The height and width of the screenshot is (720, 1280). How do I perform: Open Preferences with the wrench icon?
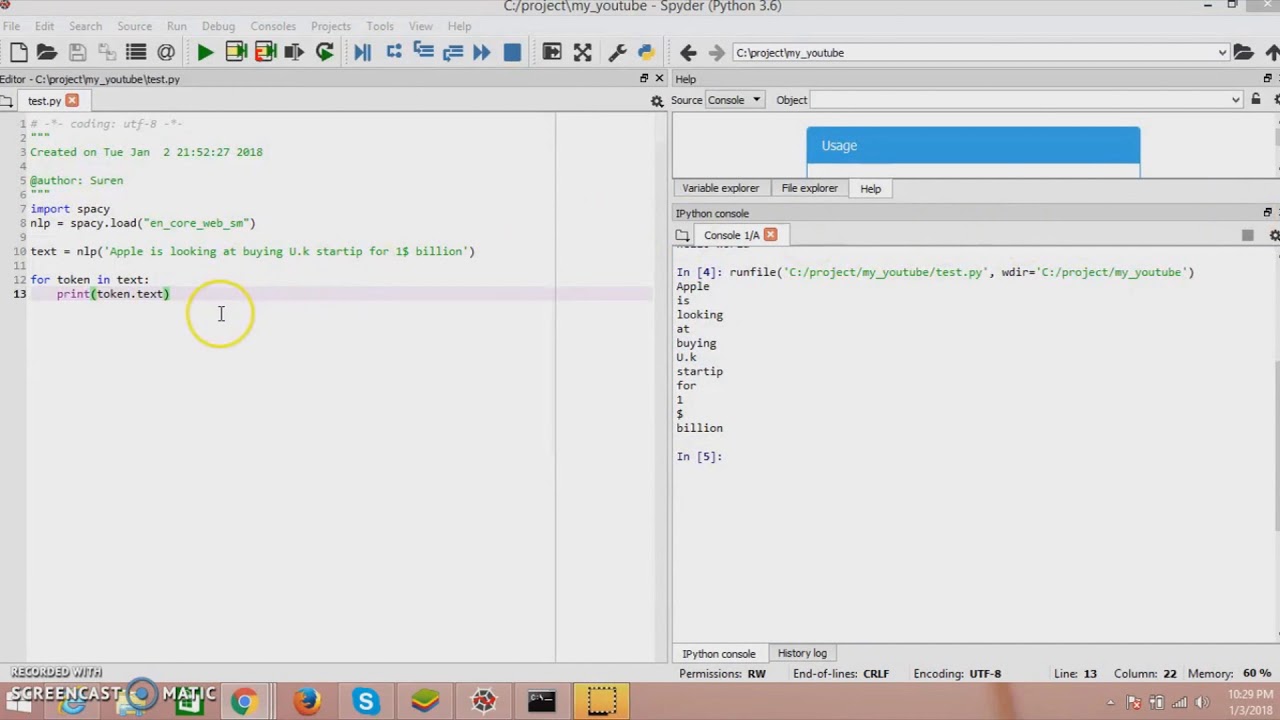(x=617, y=52)
